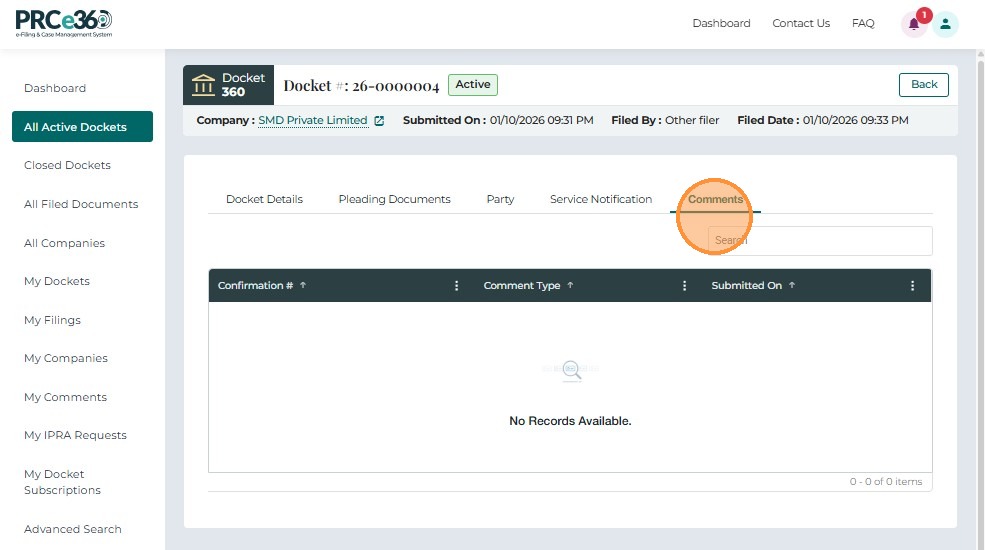Open My Dockets in sidebar

click(57, 281)
